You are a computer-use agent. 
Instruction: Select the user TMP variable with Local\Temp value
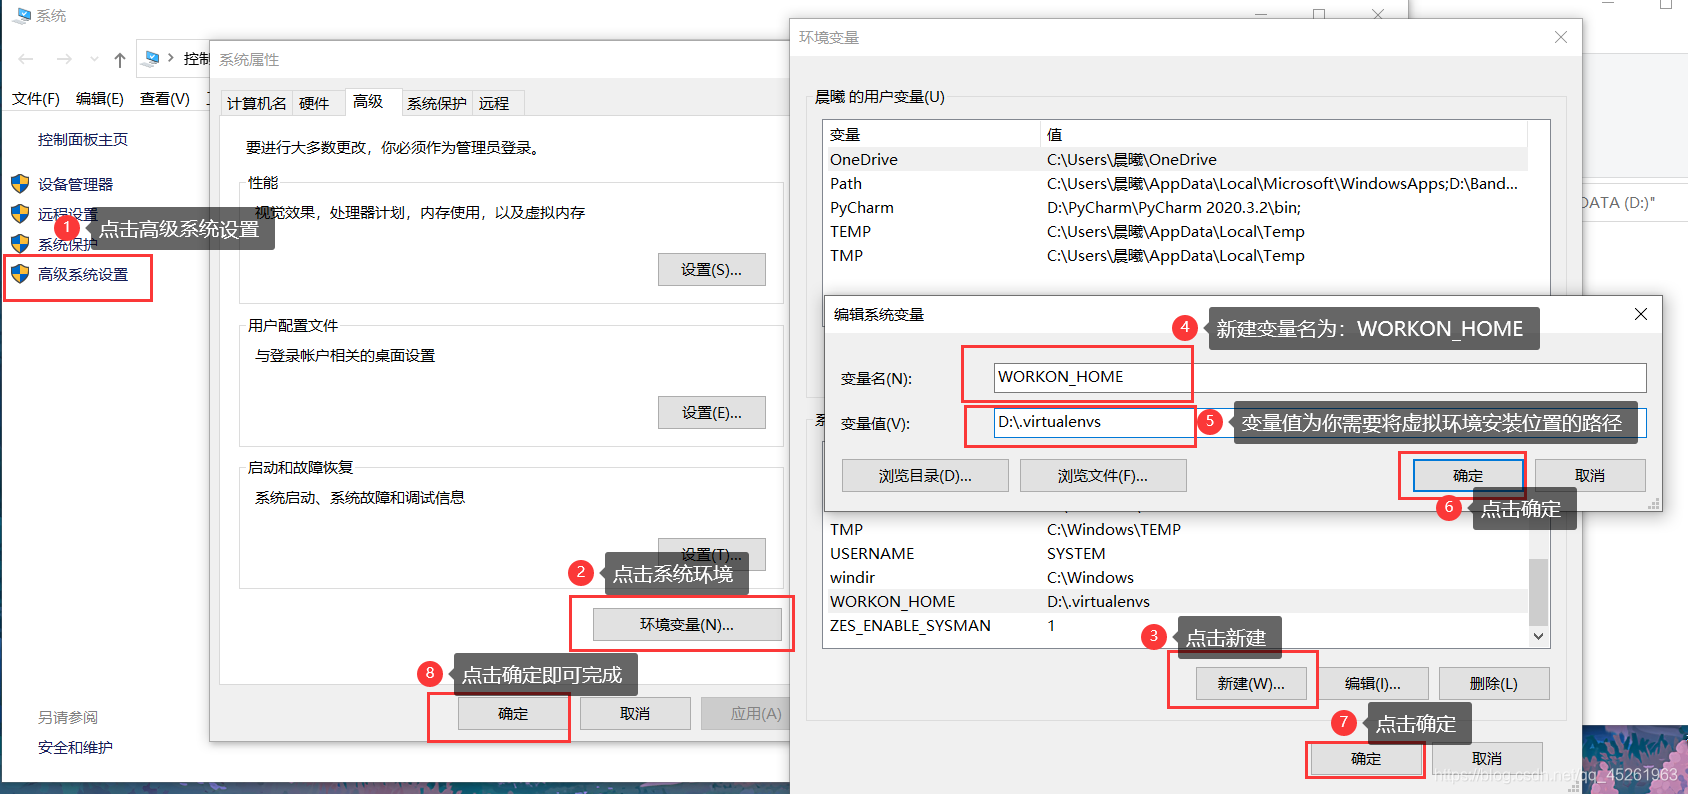tap(1176, 256)
